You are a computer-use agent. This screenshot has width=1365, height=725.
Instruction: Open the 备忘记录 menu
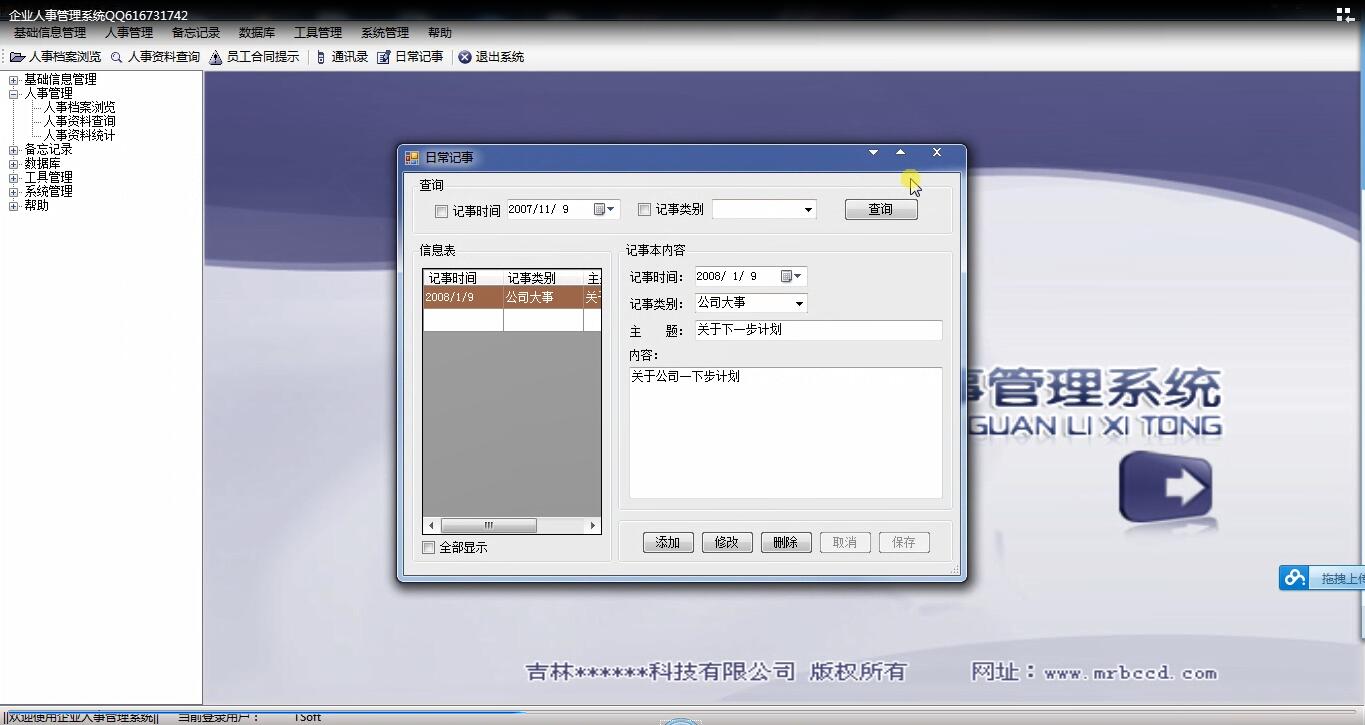pos(196,33)
